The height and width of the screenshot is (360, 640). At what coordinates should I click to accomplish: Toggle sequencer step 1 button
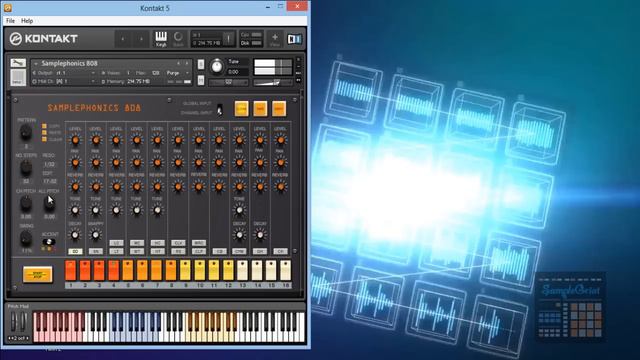pos(71,271)
